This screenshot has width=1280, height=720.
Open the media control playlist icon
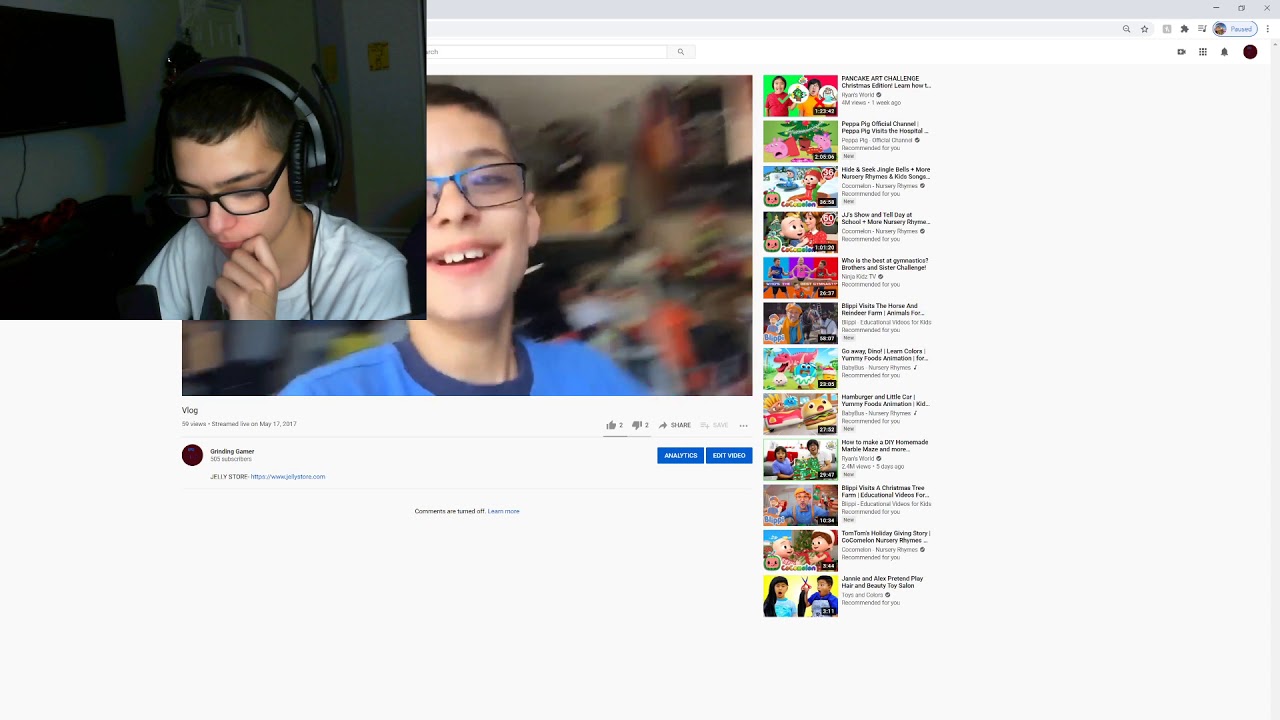point(1202,29)
